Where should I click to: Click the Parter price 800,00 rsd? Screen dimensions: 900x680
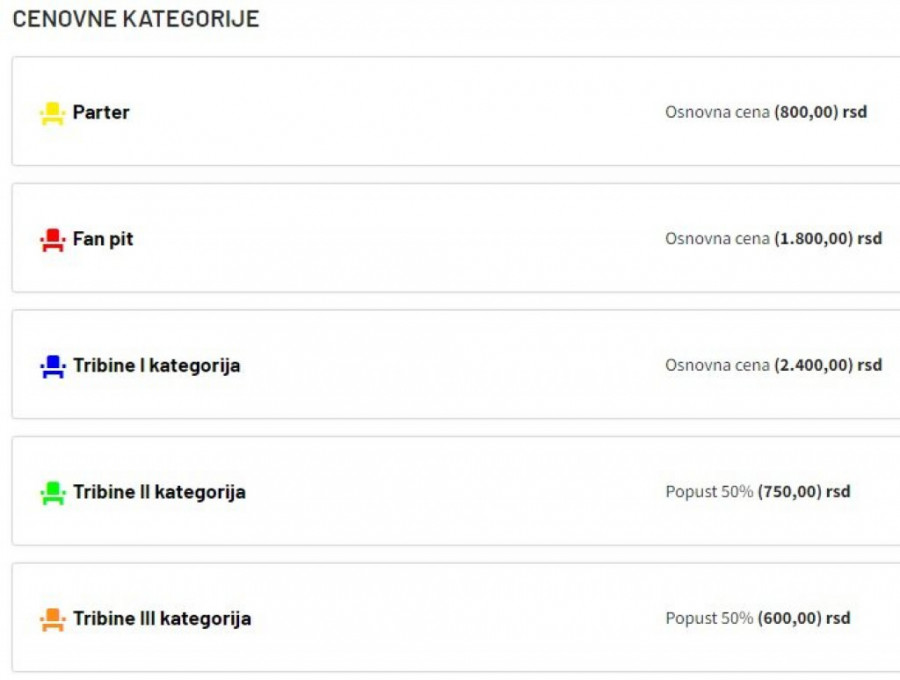pos(820,113)
